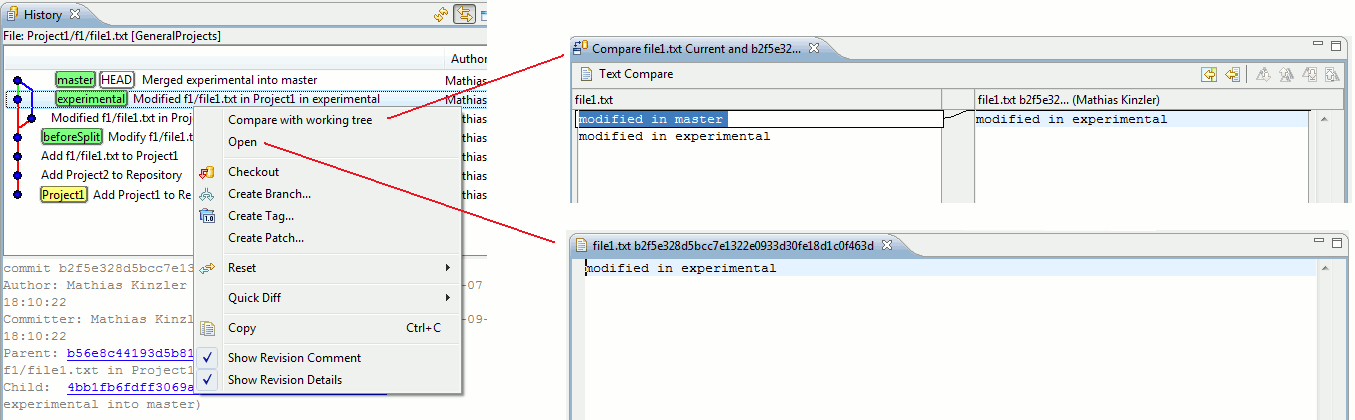This screenshot has width=1355, height=420.
Task: Select Compare with working tree
Action: pos(299,120)
